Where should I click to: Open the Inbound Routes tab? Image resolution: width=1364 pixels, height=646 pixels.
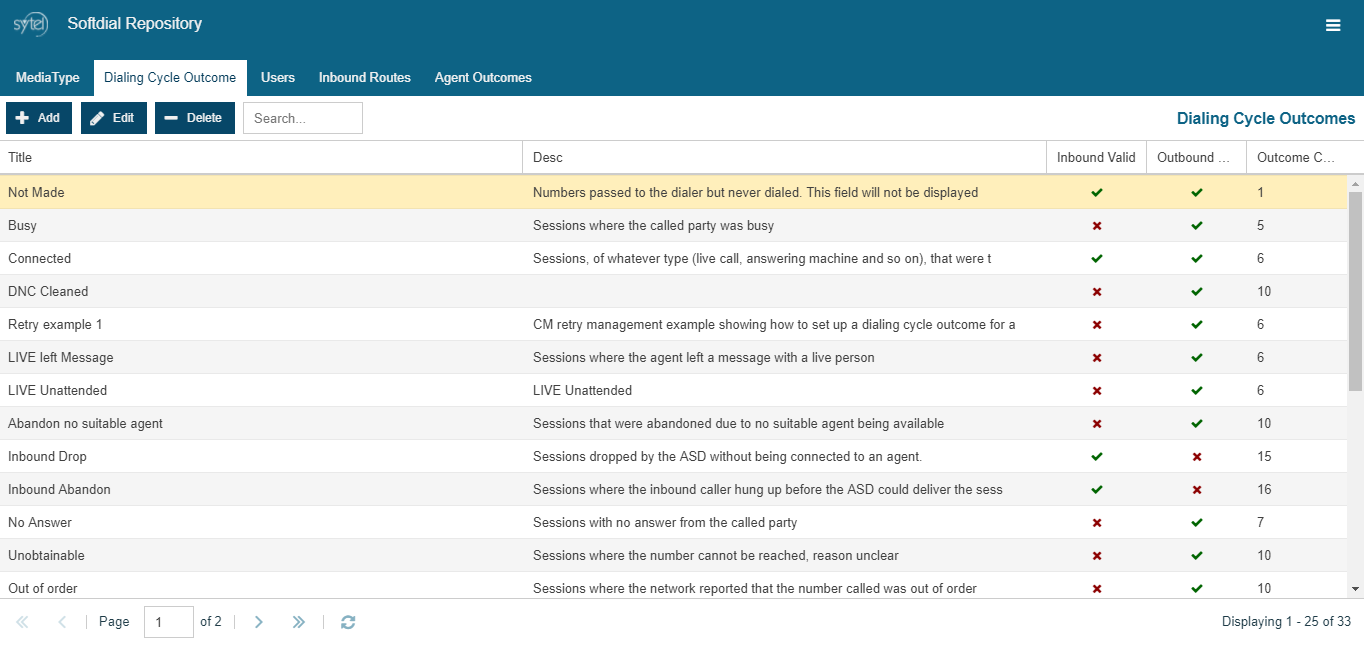coord(365,78)
